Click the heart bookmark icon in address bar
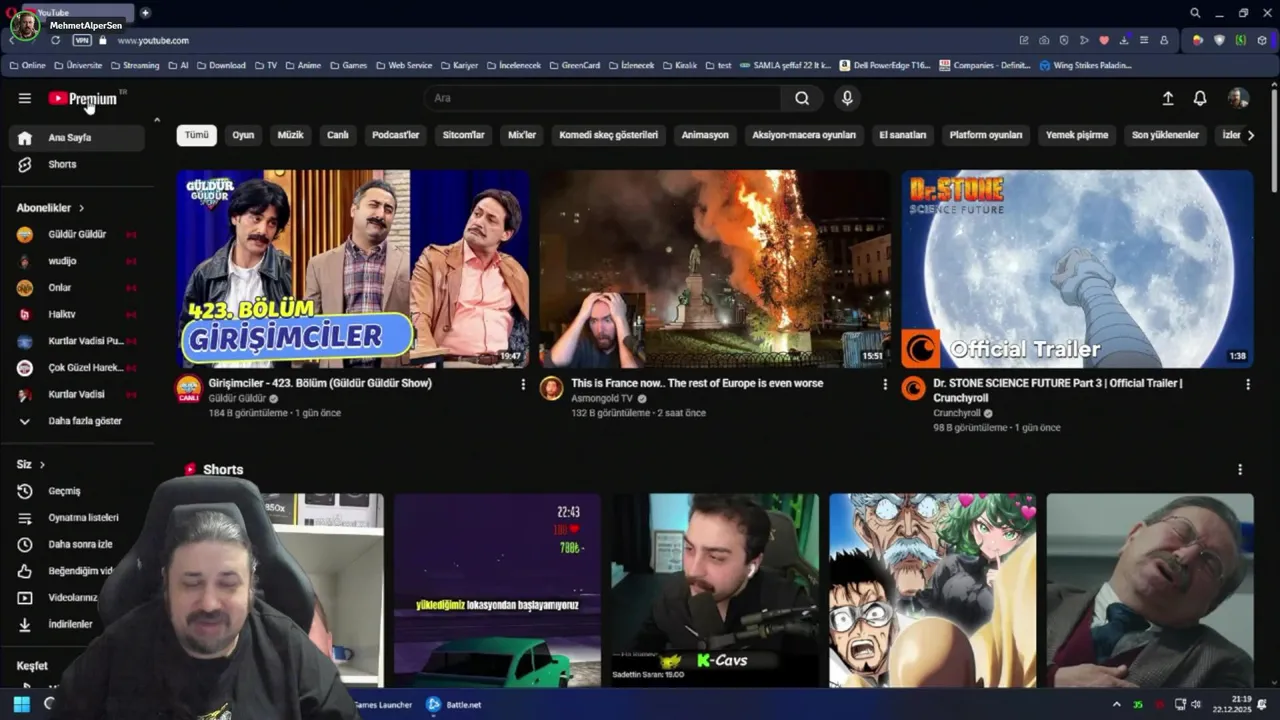The image size is (1280, 720). 1104,40
